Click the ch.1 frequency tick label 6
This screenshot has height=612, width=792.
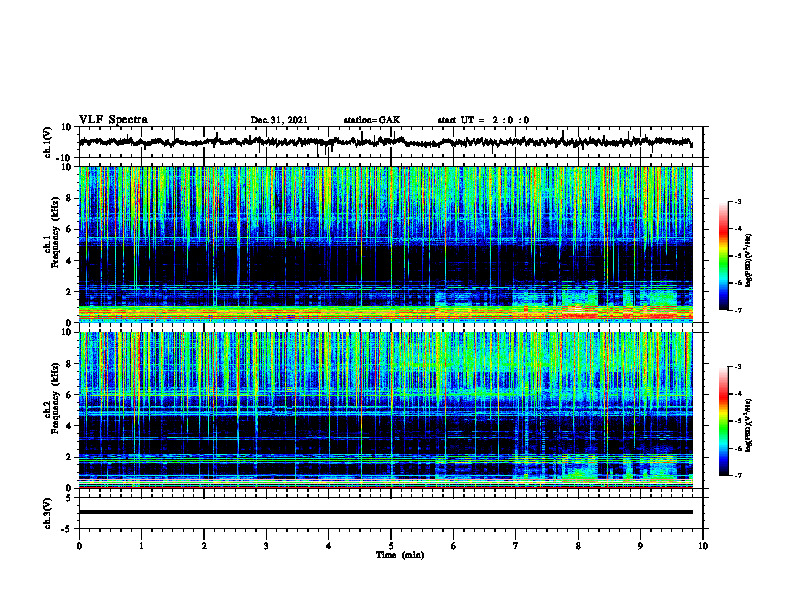coord(69,229)
